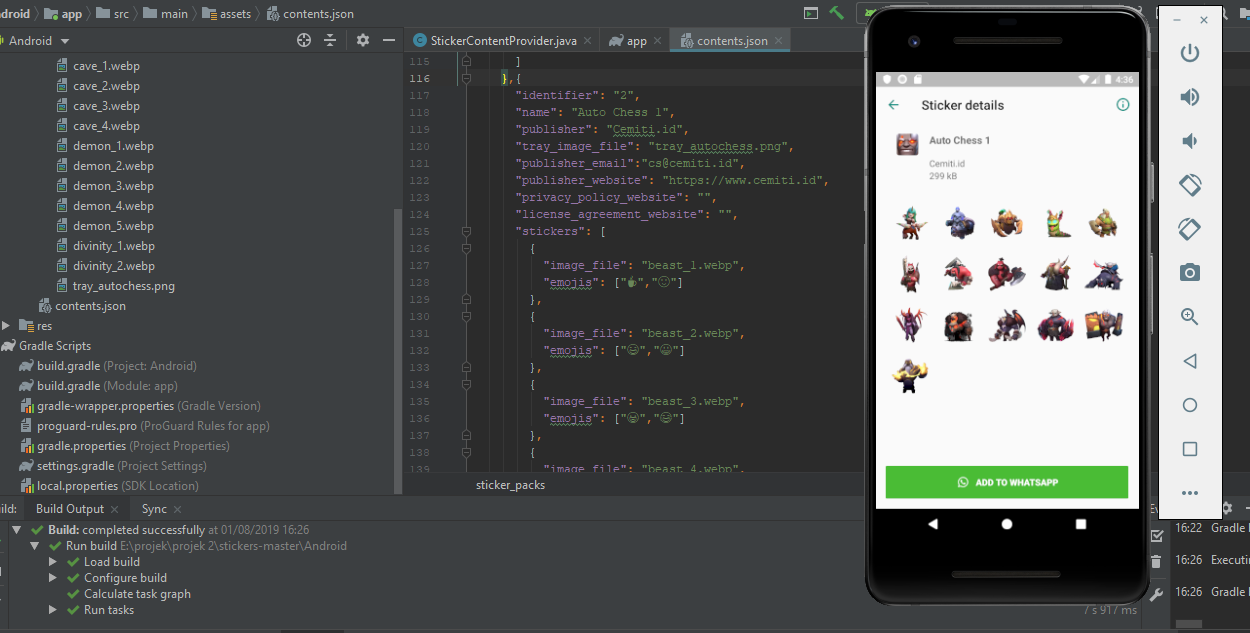
Task: Open build.gradle (Project: Android)
Action: pos(108,366)
